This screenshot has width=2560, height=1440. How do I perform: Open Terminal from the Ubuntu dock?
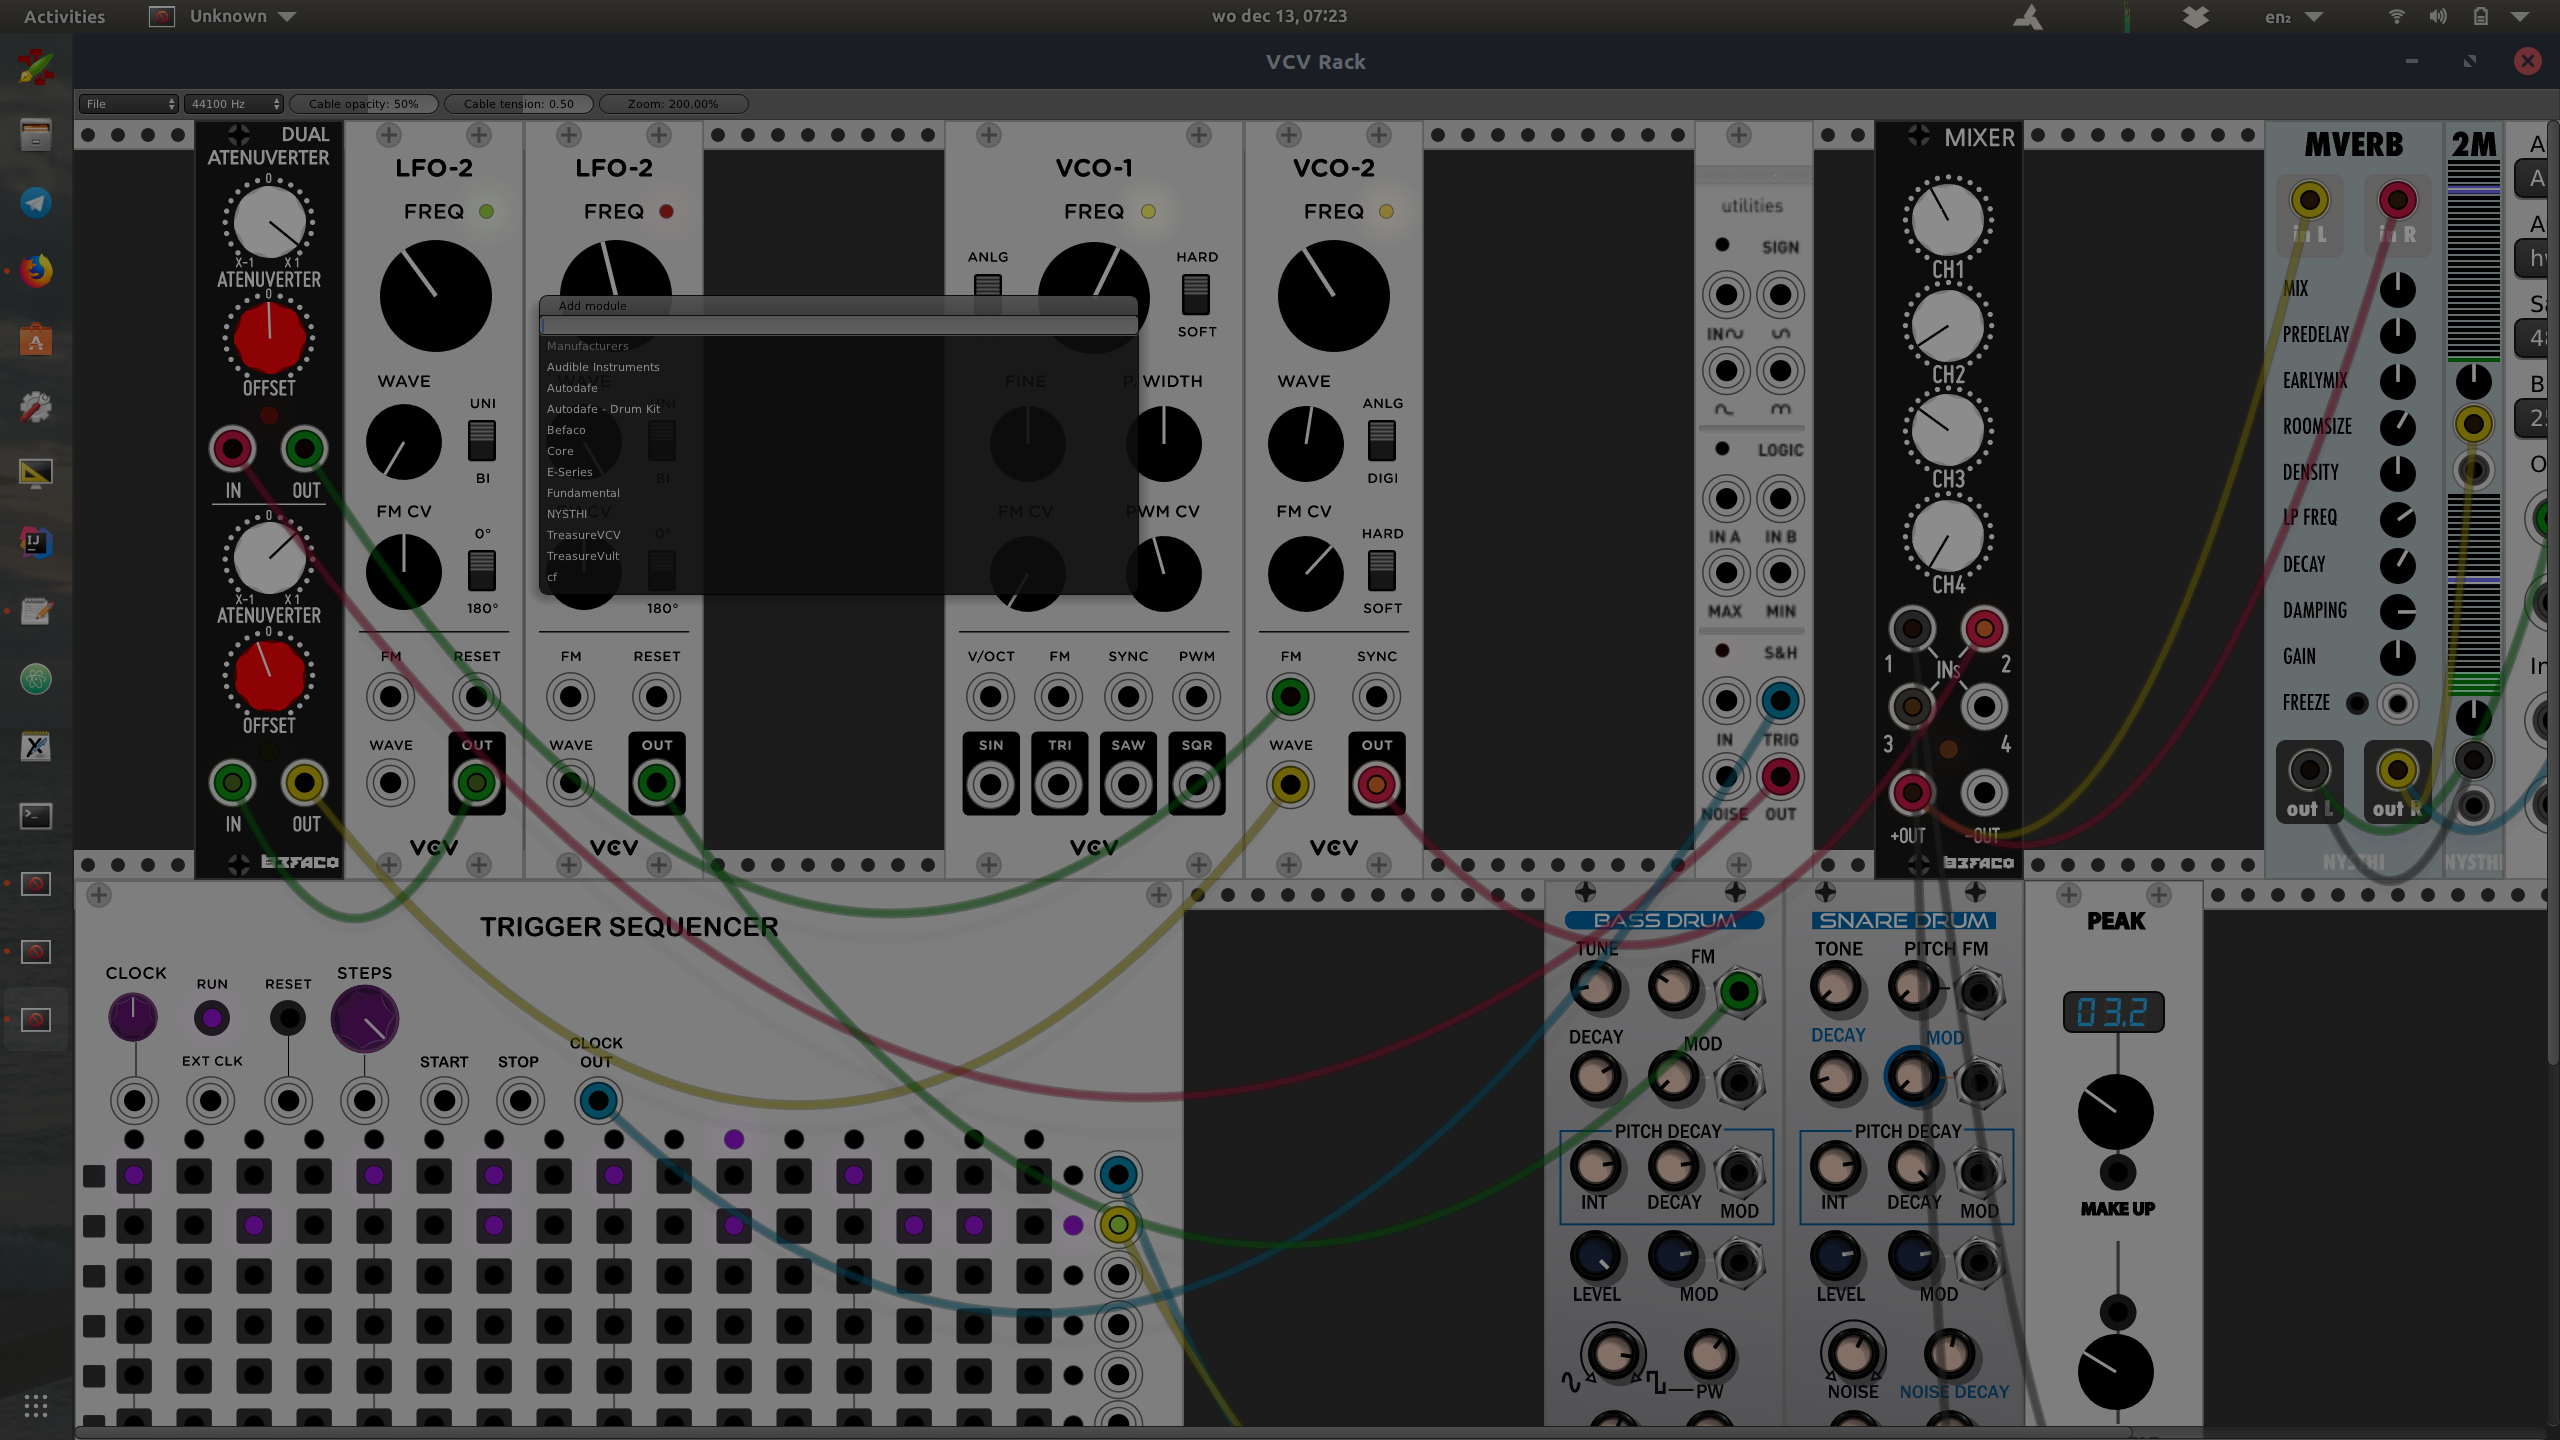click(36, 816)
